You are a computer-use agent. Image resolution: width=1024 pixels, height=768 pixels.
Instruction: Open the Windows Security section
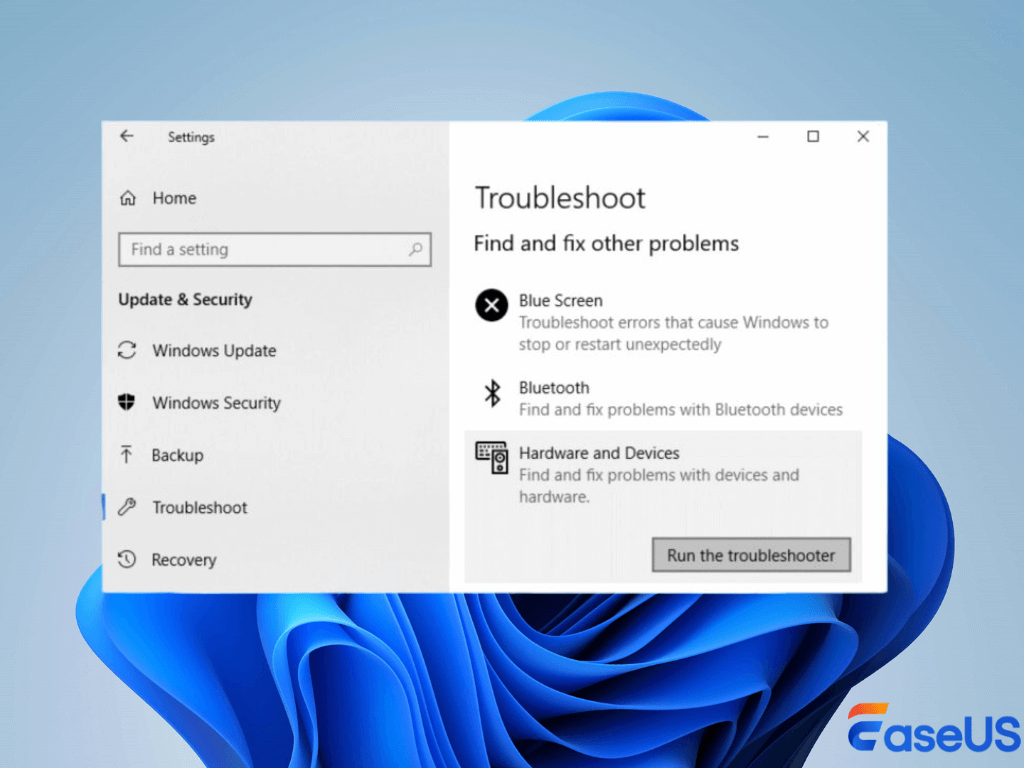click(x=217, y=403)
